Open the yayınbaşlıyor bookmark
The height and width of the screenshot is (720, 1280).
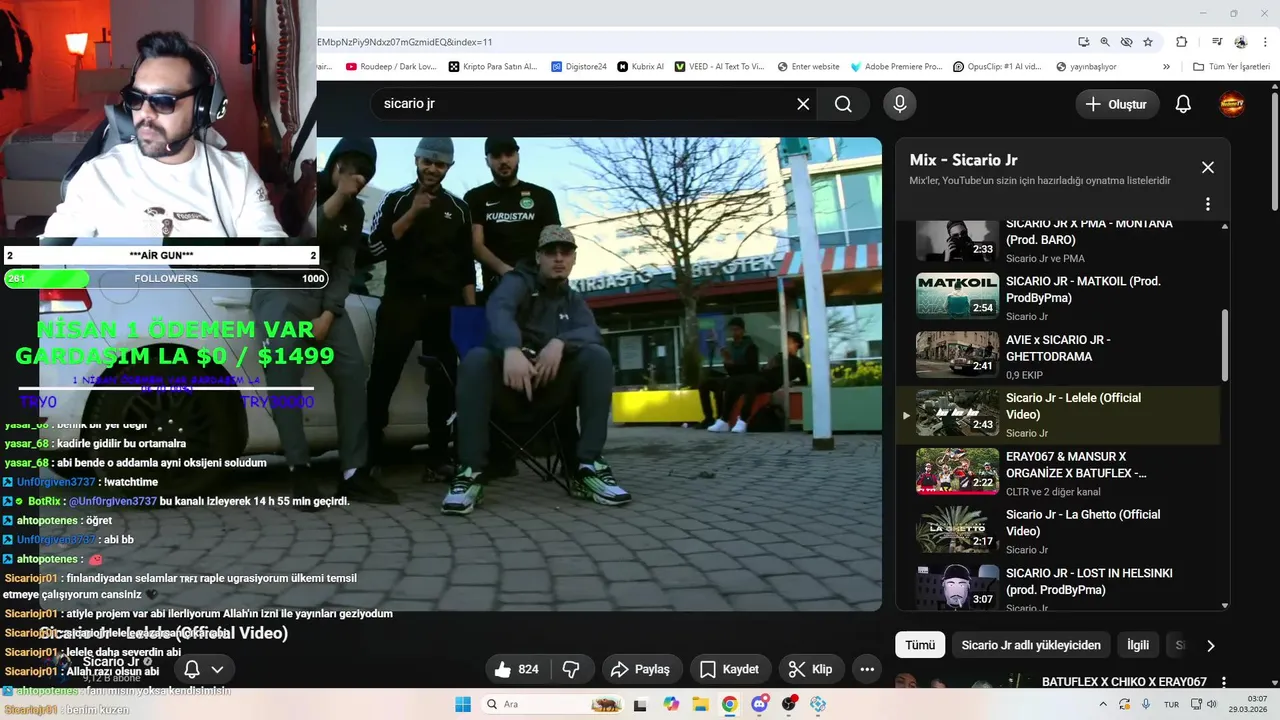click(x=1086, y=67)
